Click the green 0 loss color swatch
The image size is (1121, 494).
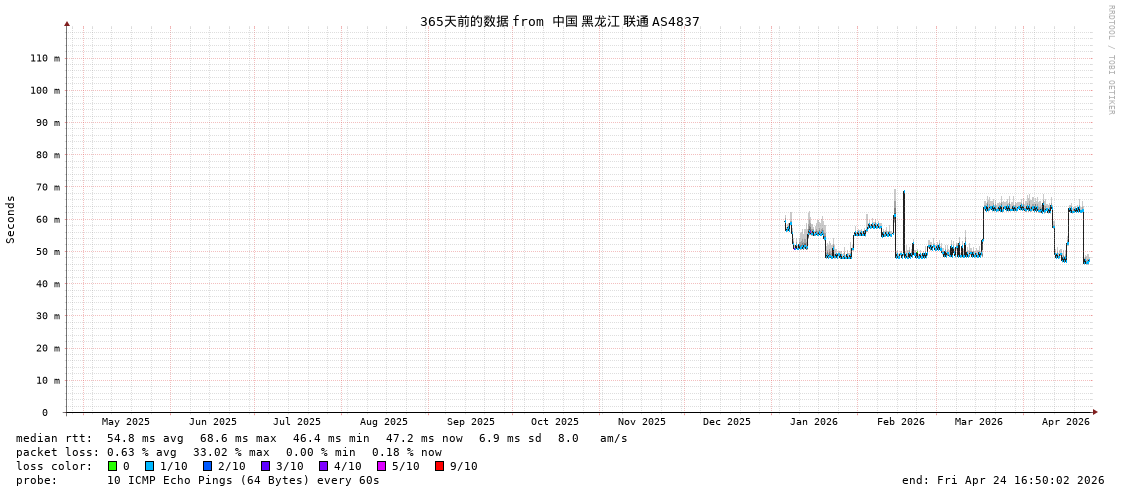pyautogui.click(x=112, y=466)
